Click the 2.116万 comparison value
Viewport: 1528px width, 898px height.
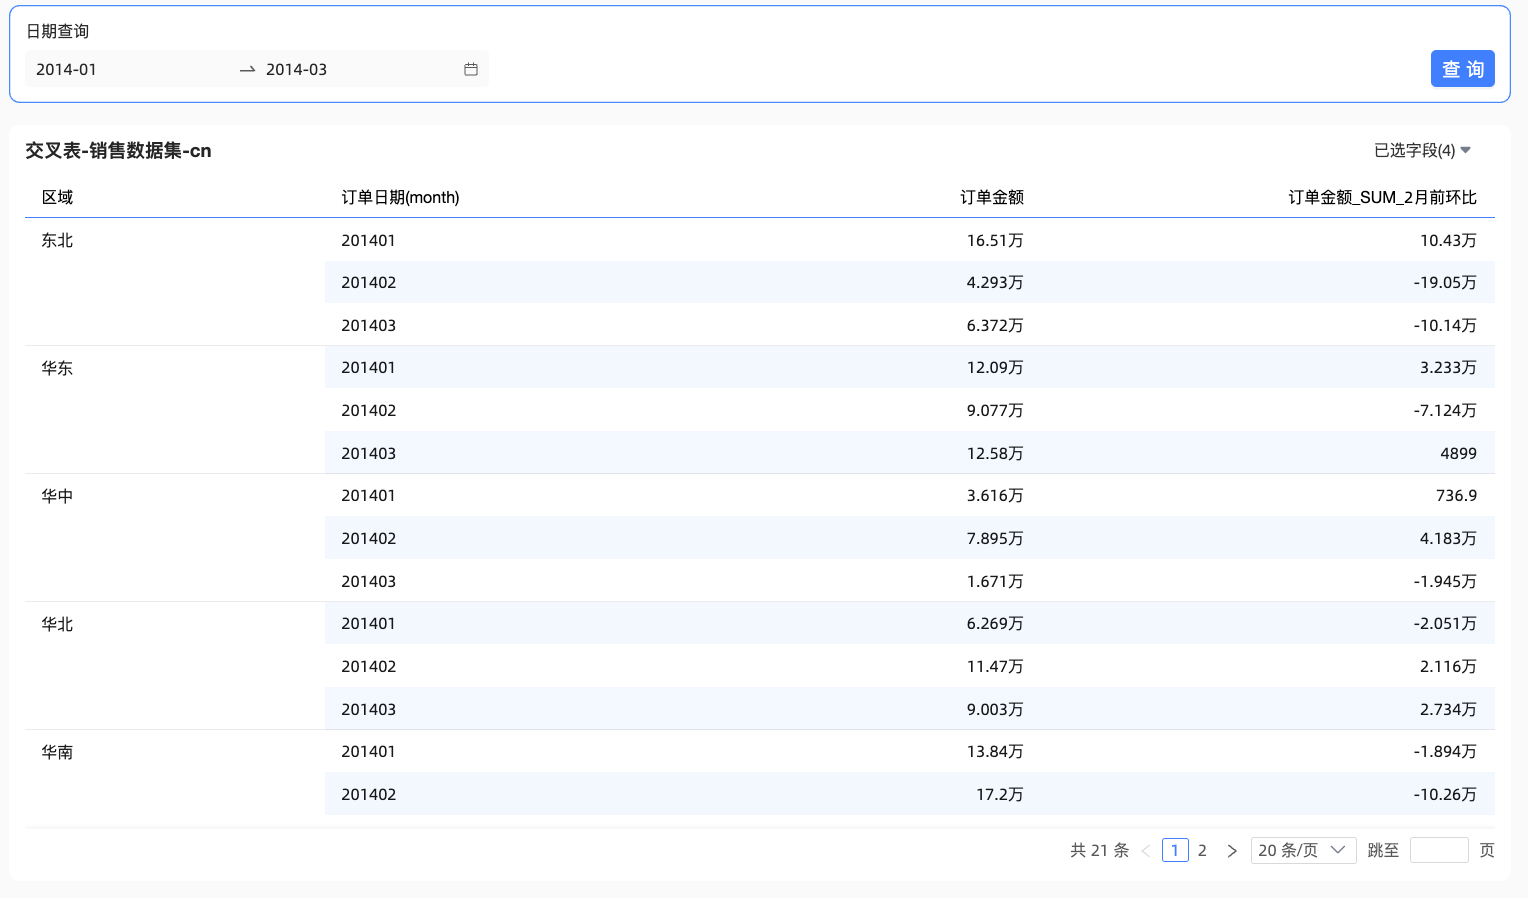(1448, 666)
